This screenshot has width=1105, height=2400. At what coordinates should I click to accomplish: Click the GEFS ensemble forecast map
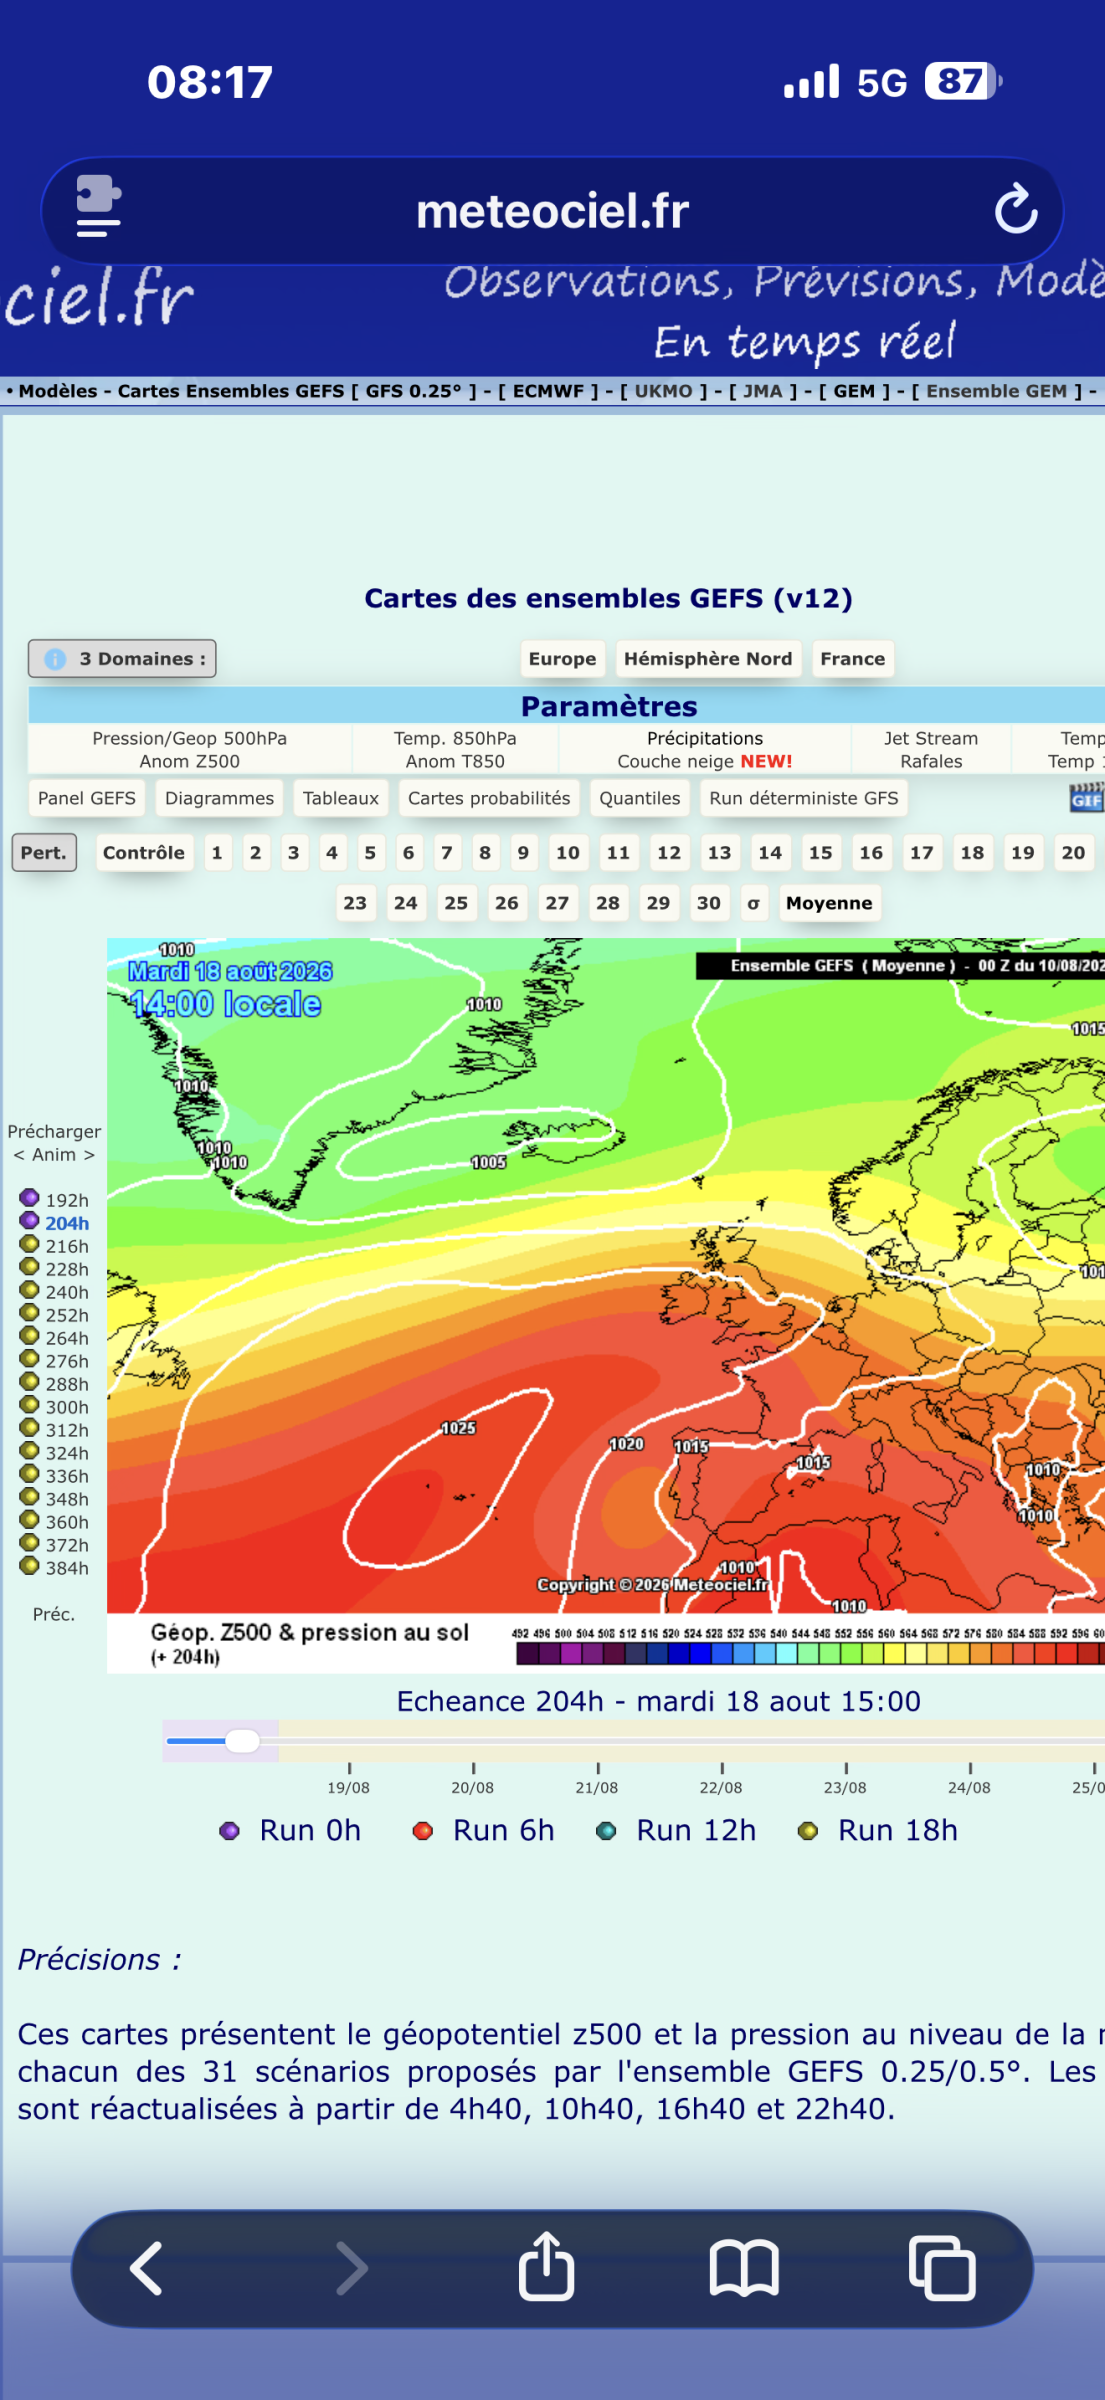tap(606, 1305)
